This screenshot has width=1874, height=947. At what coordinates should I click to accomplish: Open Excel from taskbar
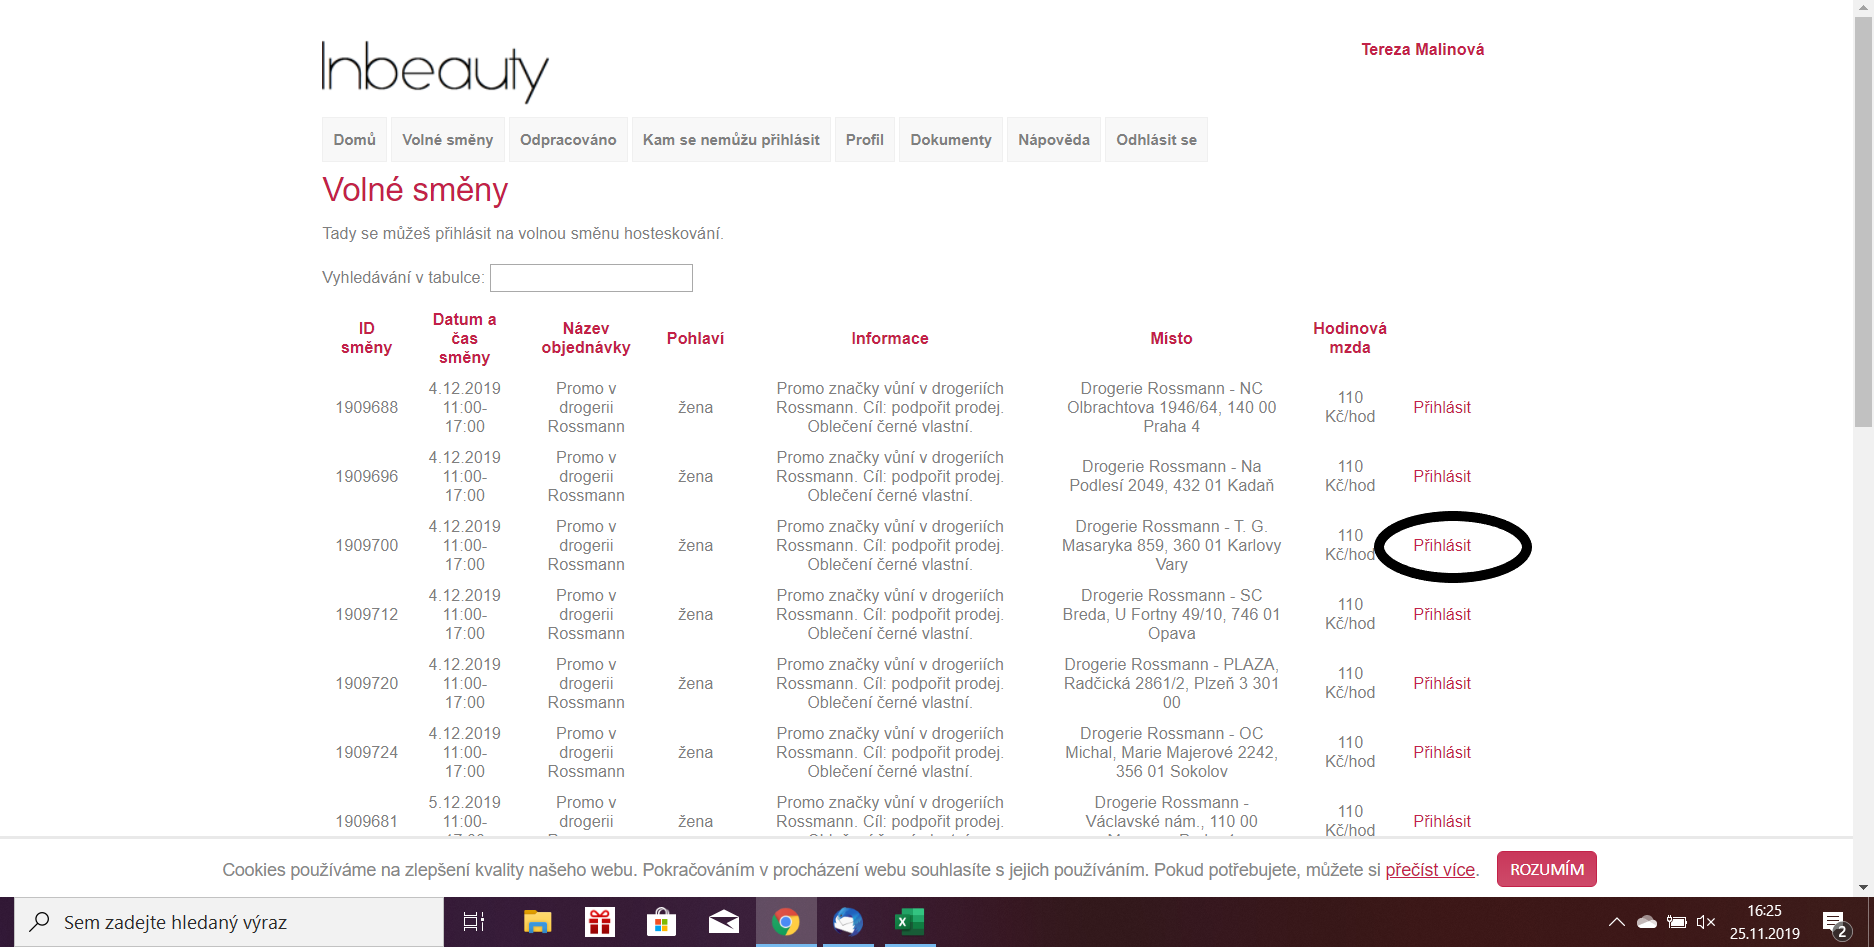point(910,922)
